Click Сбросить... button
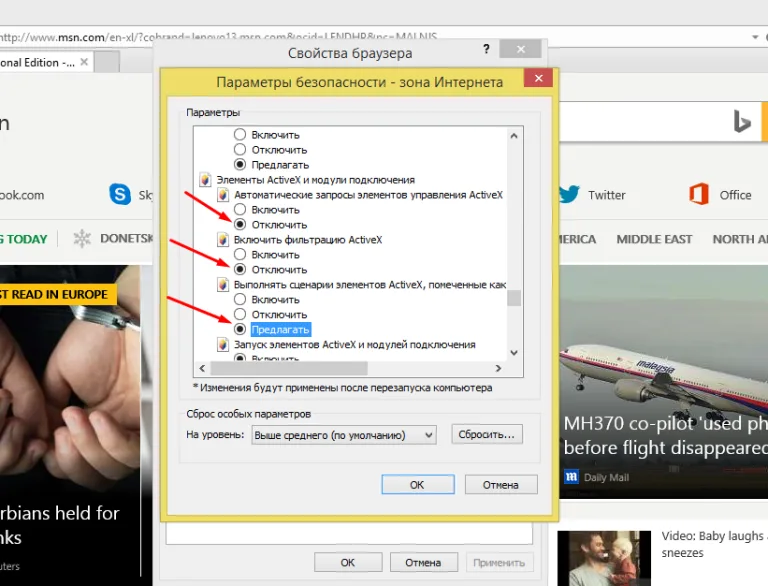768x586 pixels. coord(487,435)
